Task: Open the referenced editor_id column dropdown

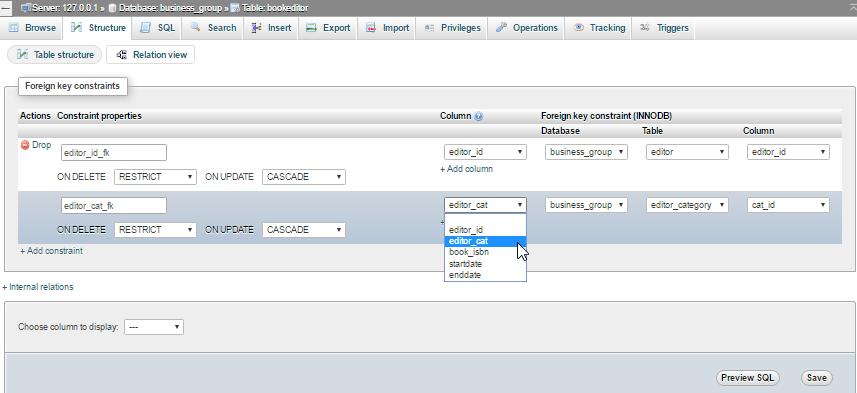Action: click(x=788, y=152)
